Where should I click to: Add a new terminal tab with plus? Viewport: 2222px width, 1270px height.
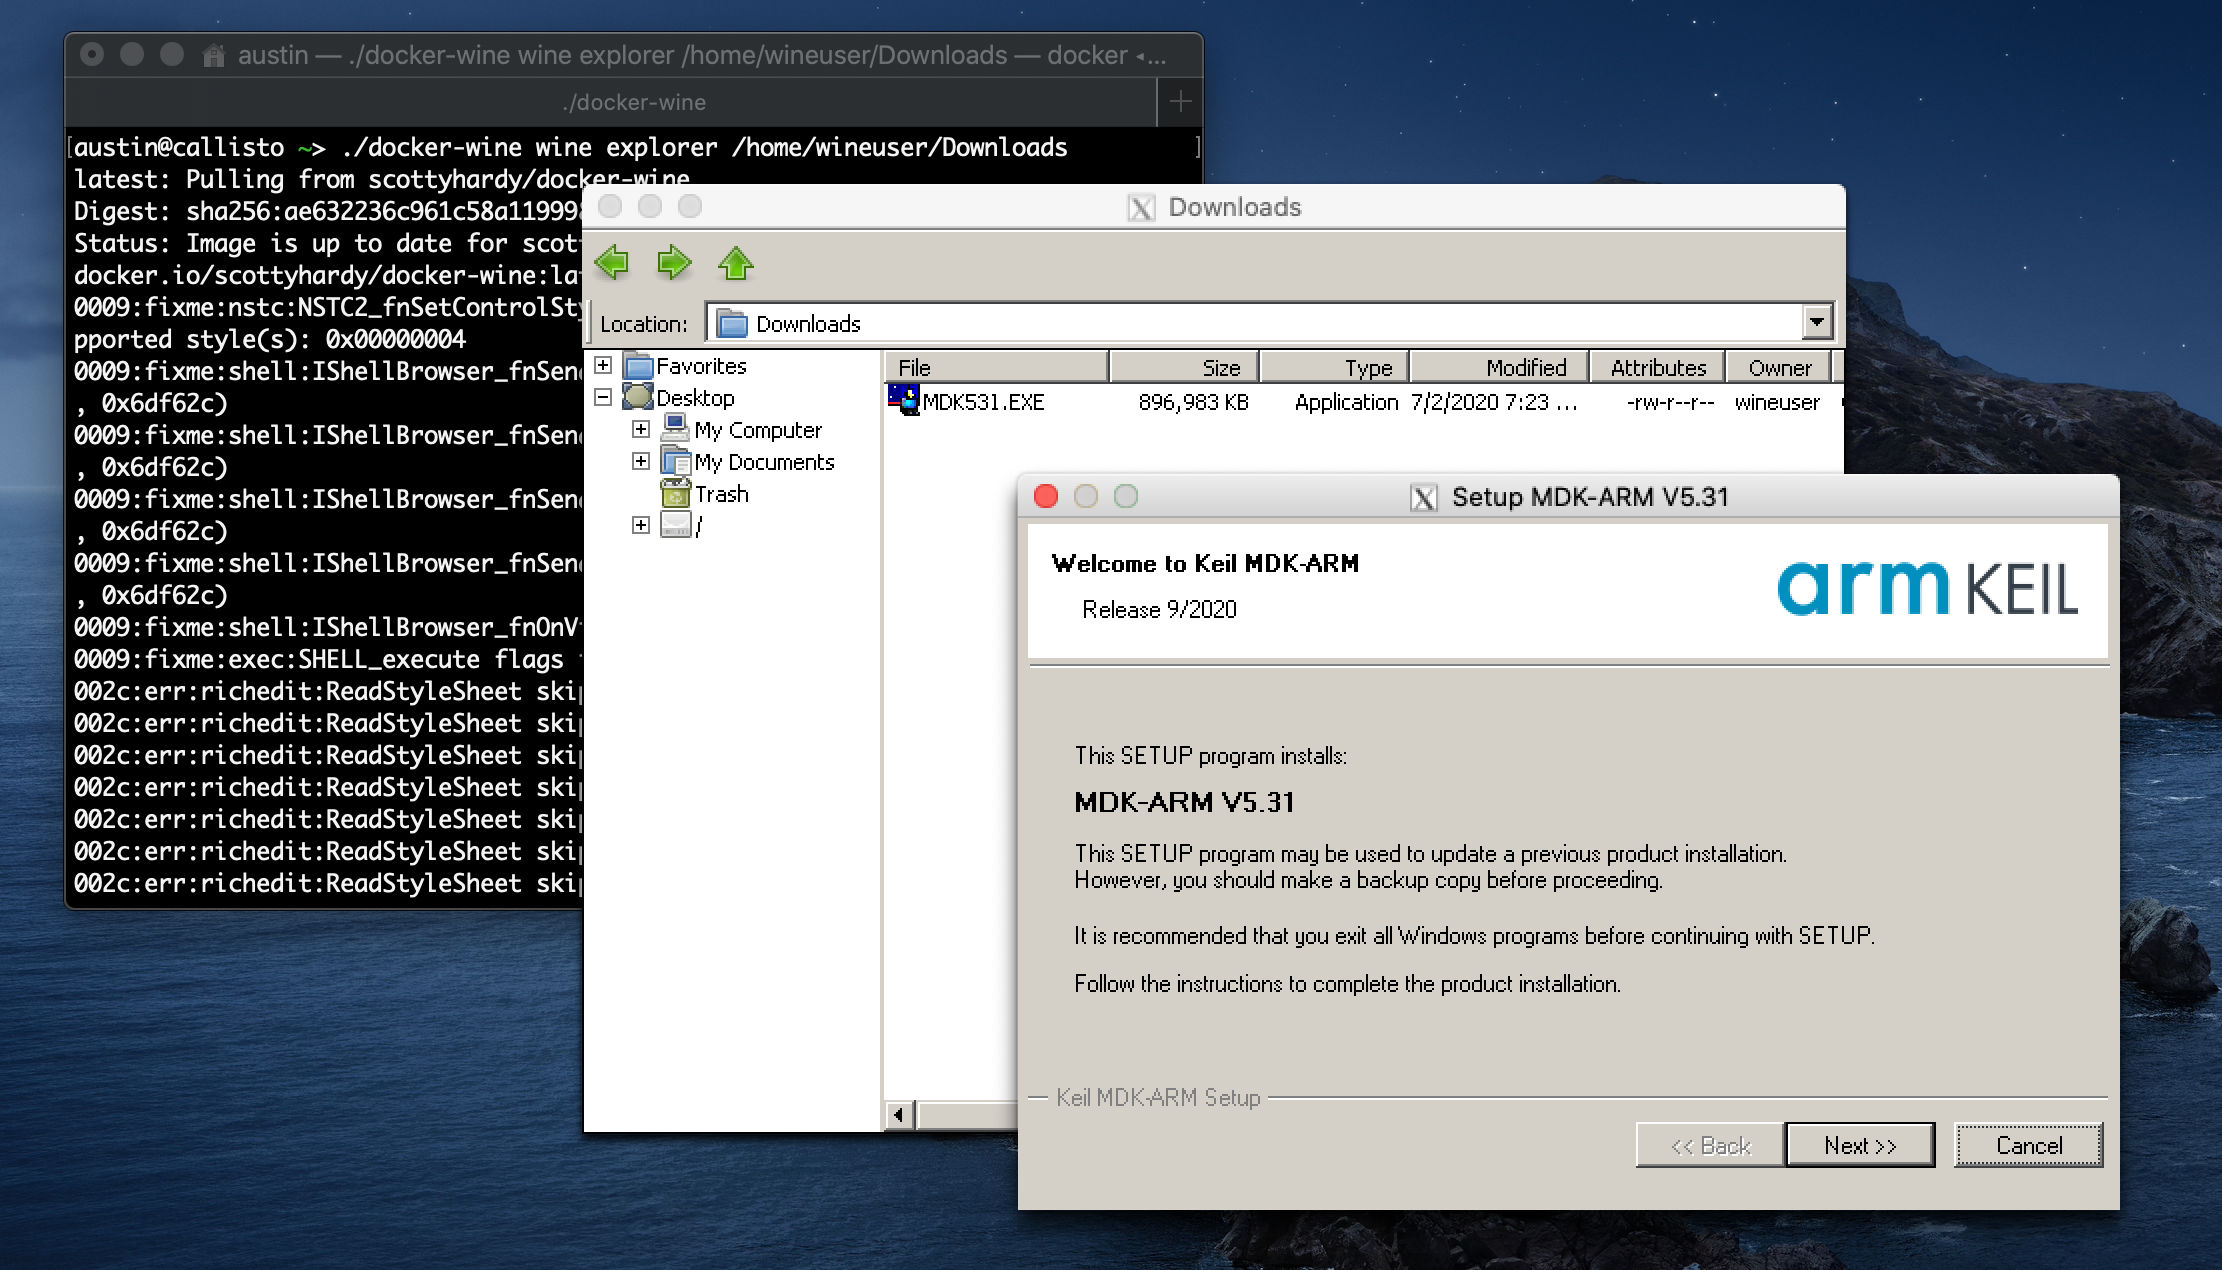coord(1180,101)
